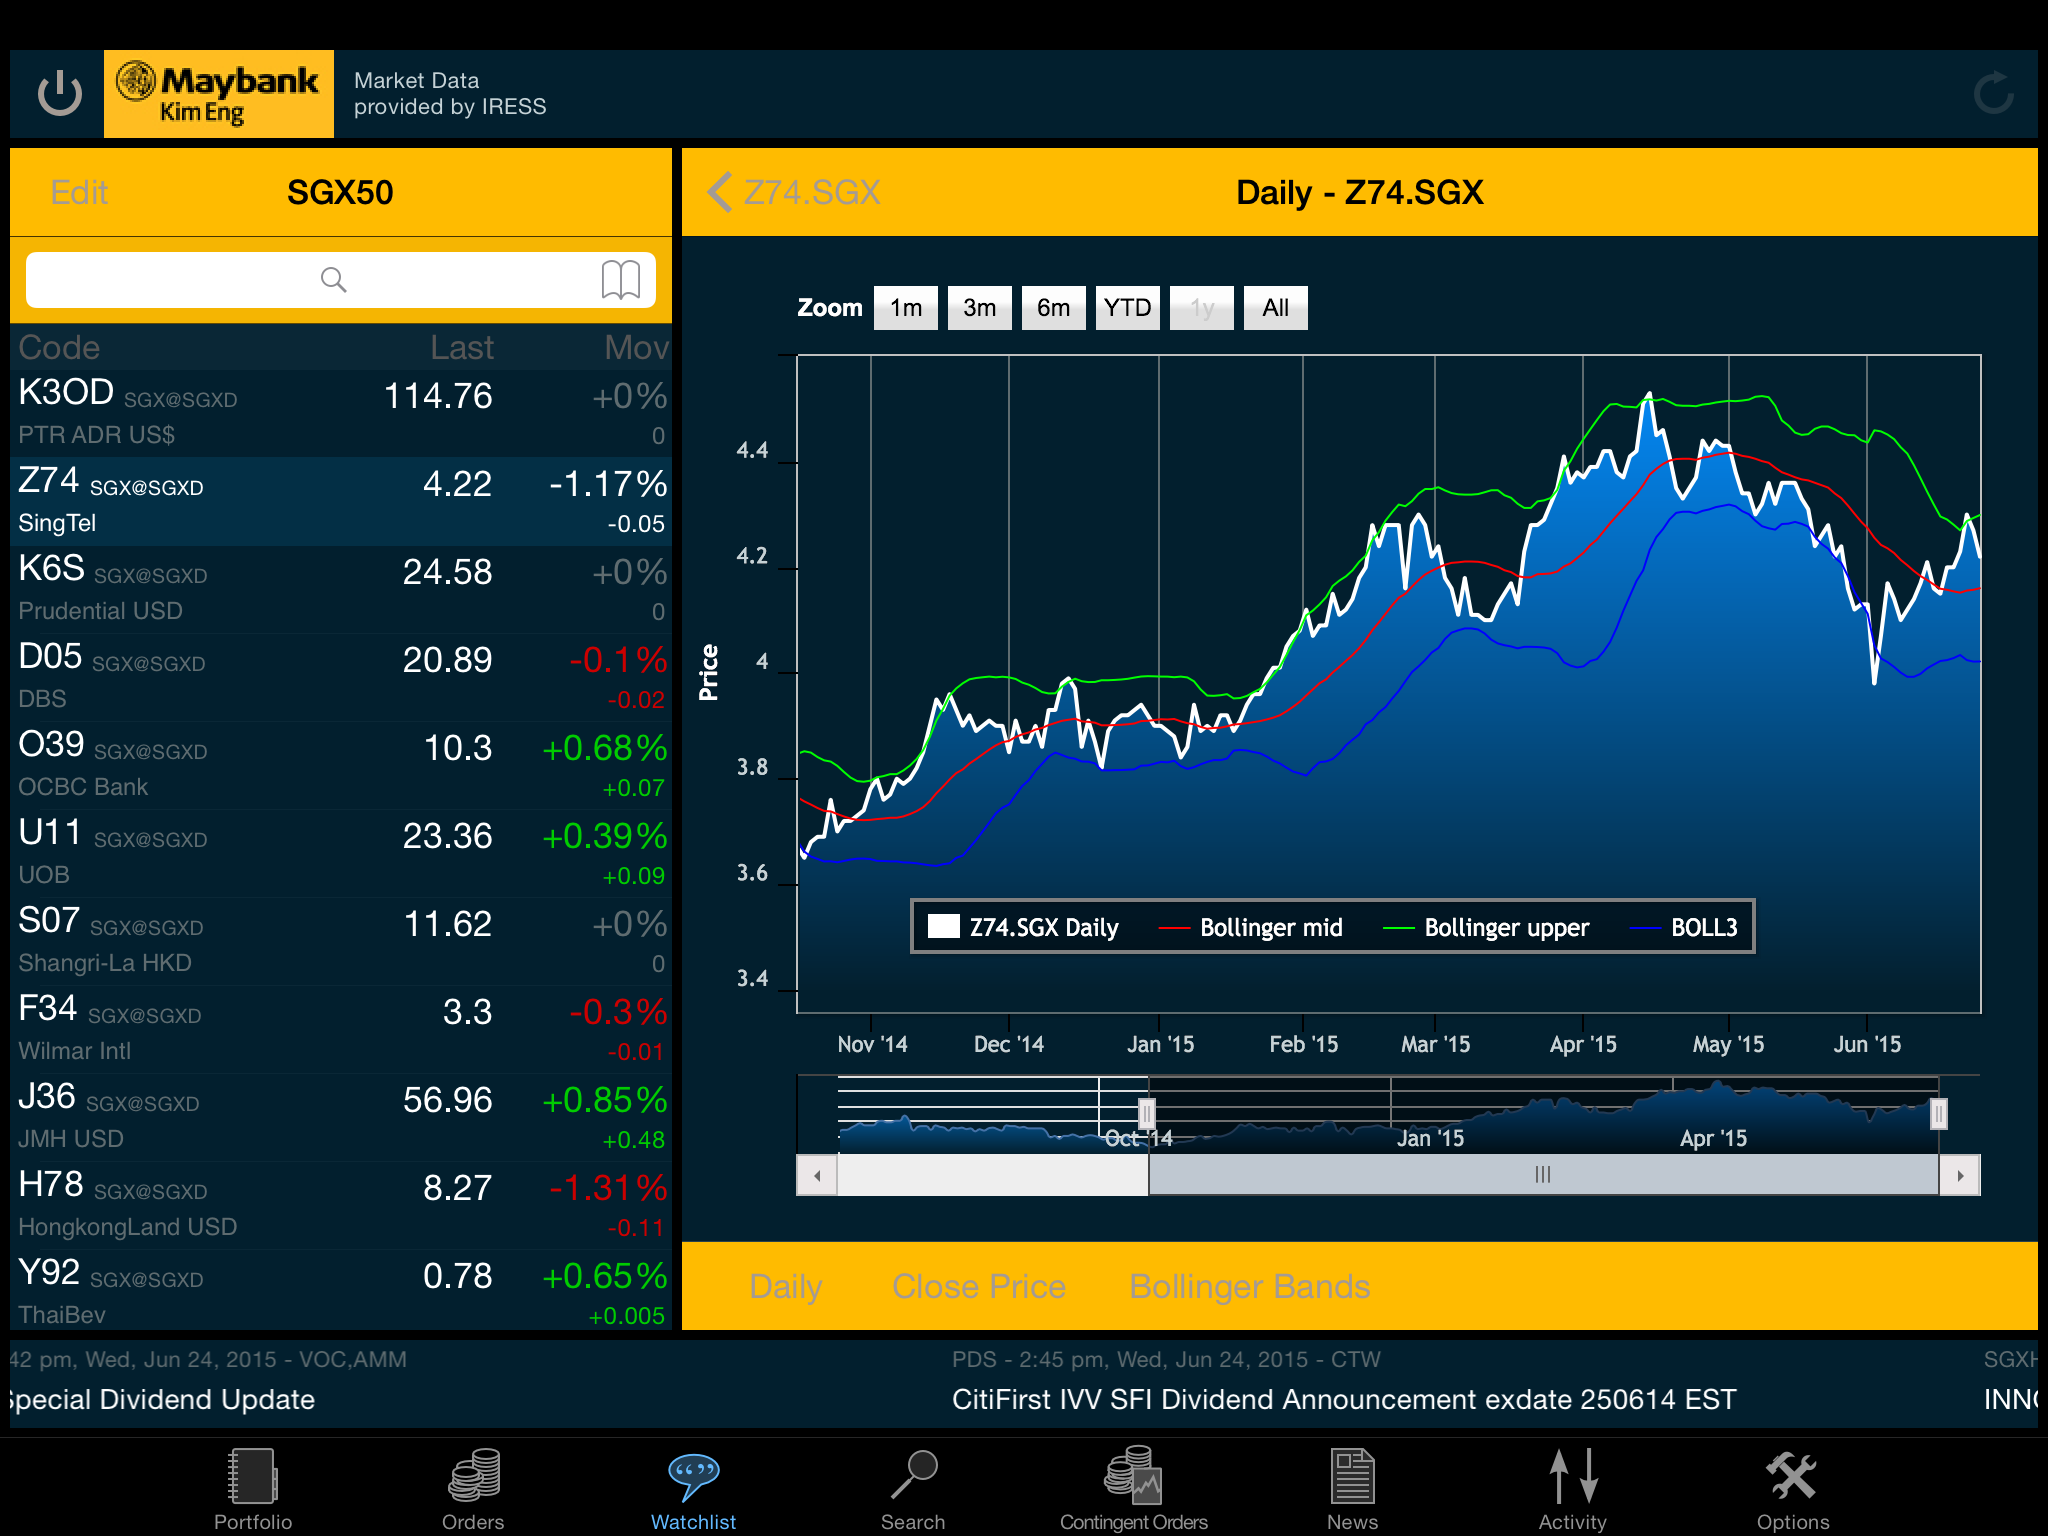Select the U11 UOB row
The width and height of the screenshot is (2048, 1536).
pos(341,854)
